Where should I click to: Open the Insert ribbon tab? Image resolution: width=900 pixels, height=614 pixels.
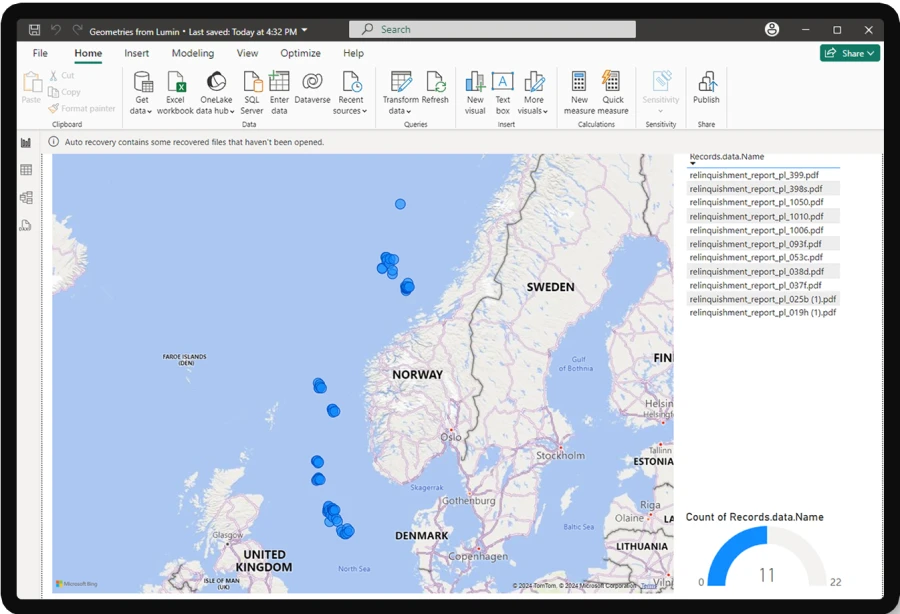136,53
